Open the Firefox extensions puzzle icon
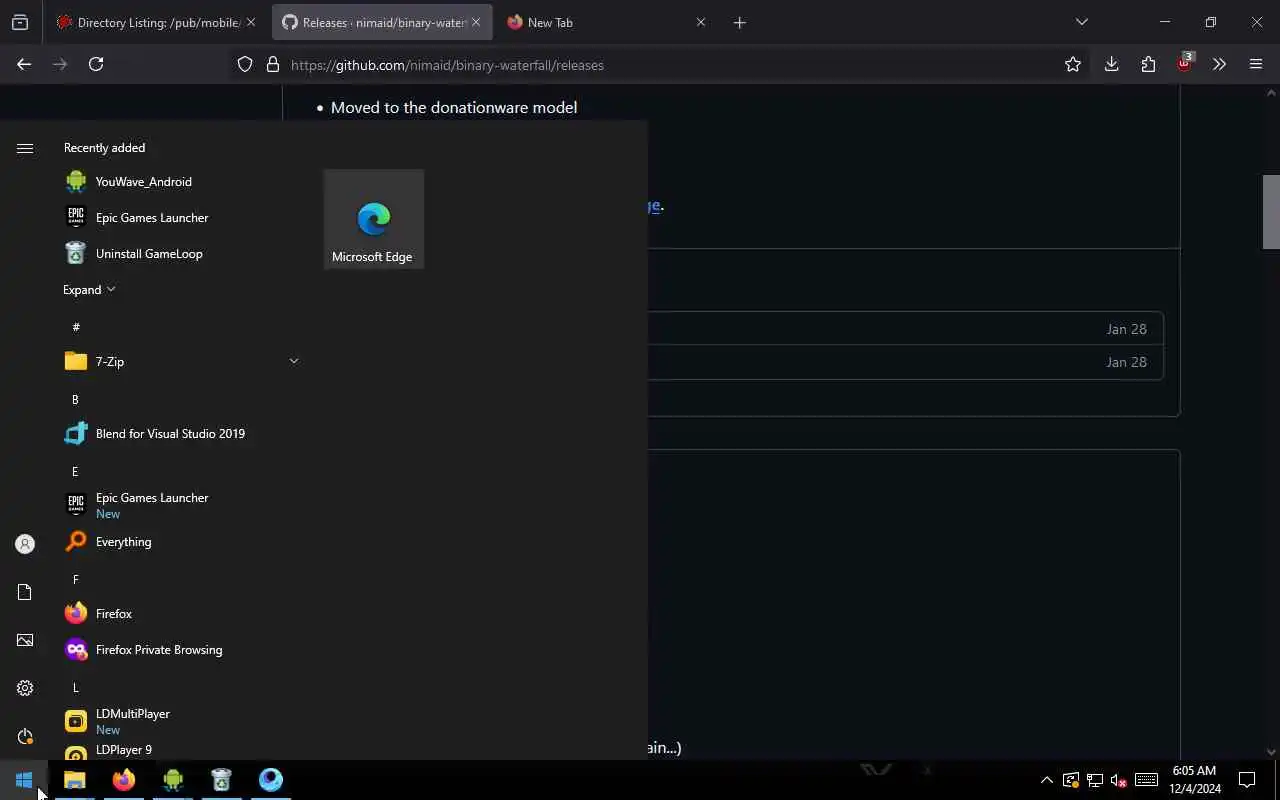1280x800 pixels. (x=1148, y=64)
